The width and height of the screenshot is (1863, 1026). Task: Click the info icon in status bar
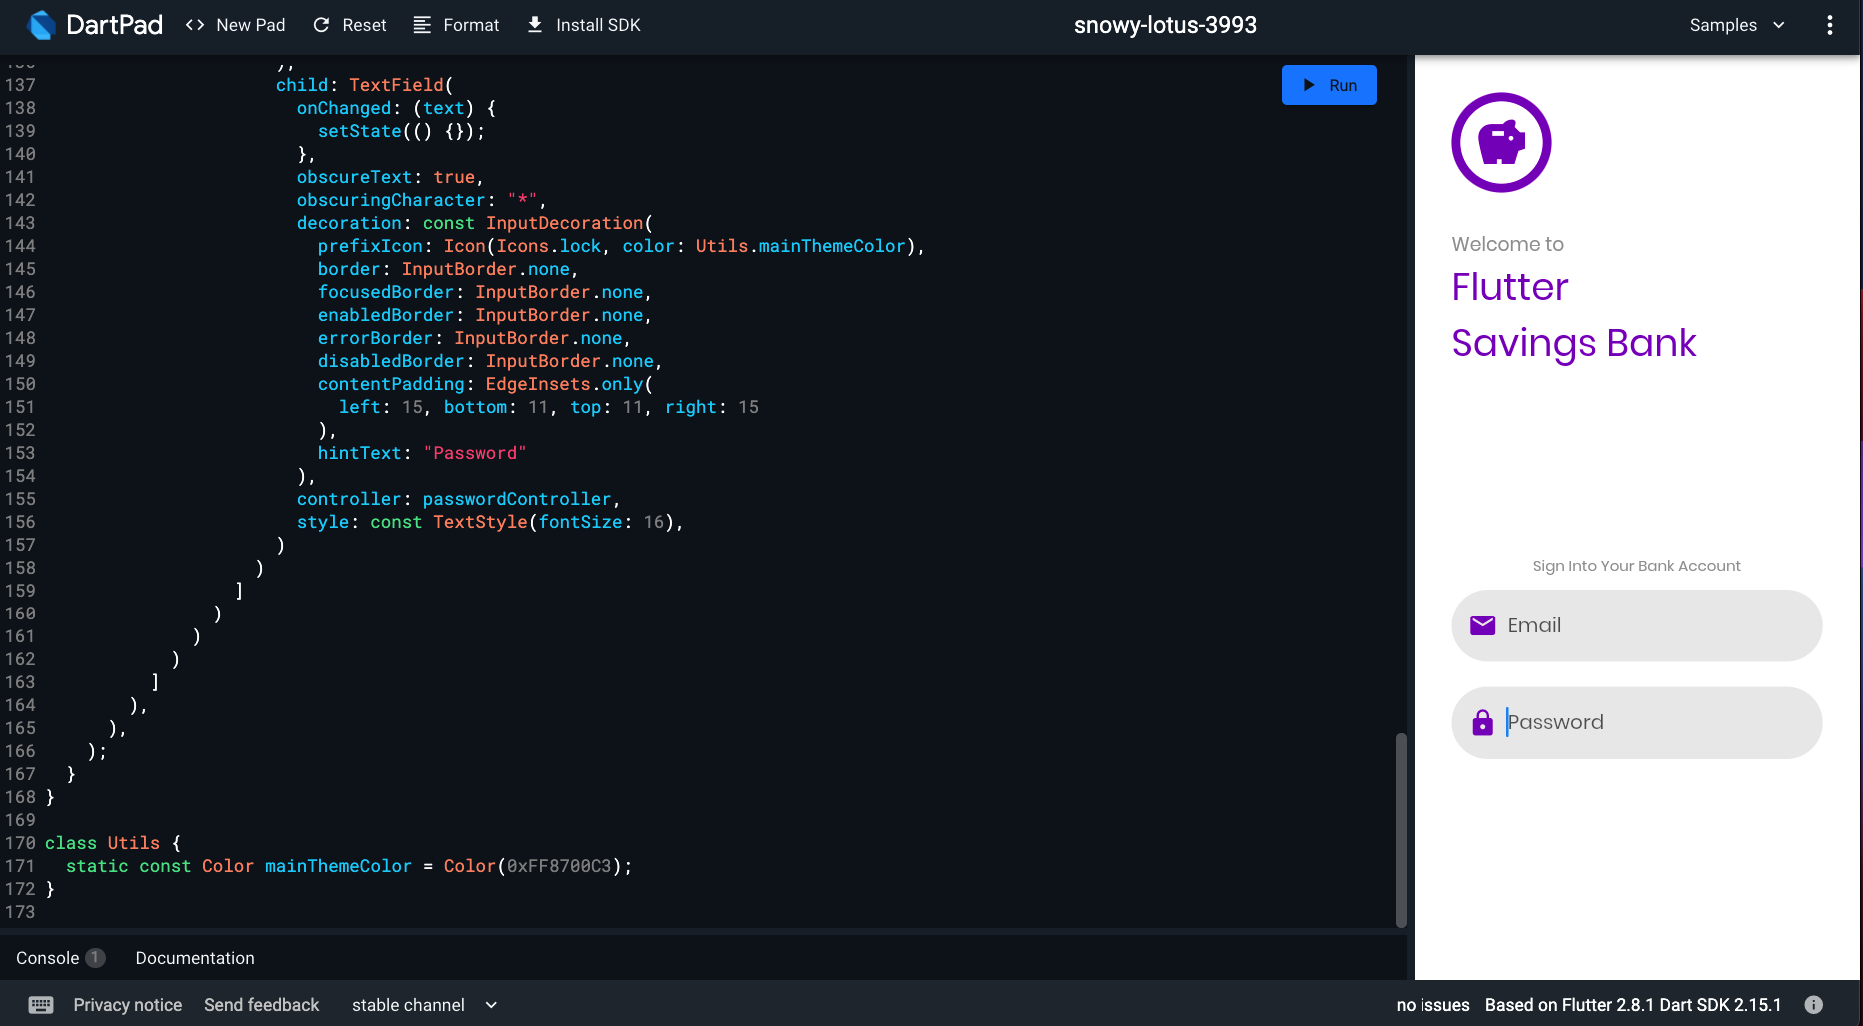1814,1005
